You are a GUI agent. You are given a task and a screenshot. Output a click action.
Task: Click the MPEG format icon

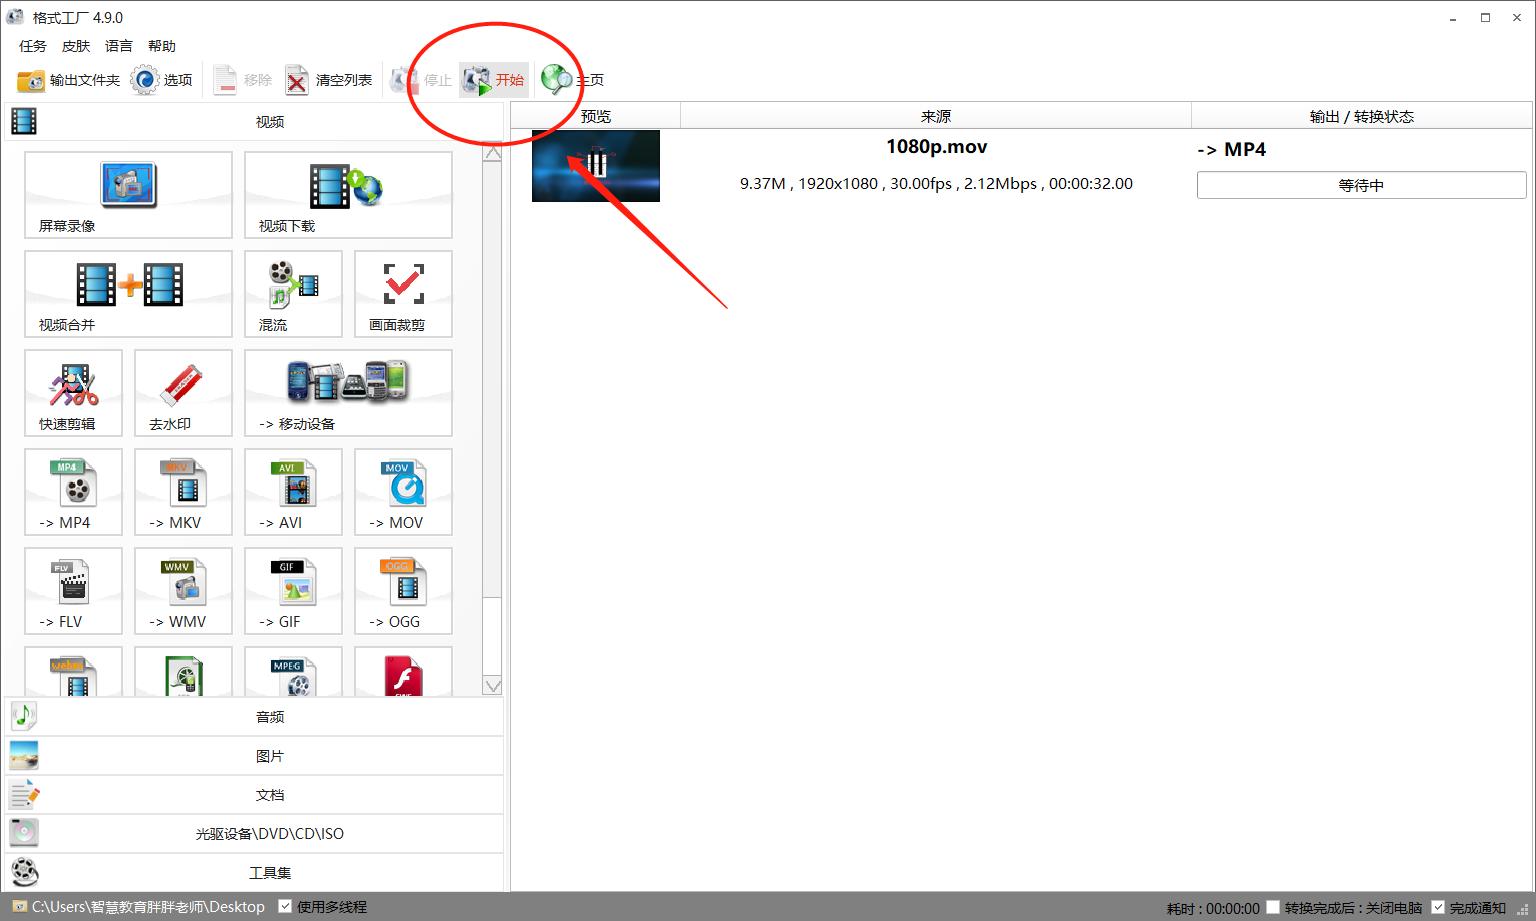pos(293,672)
